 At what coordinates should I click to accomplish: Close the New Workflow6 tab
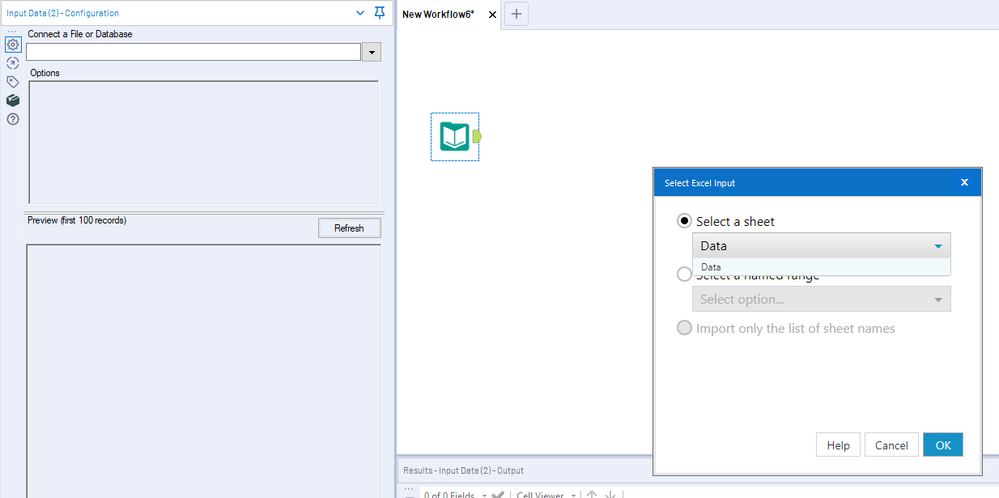[x=492, y=15]
